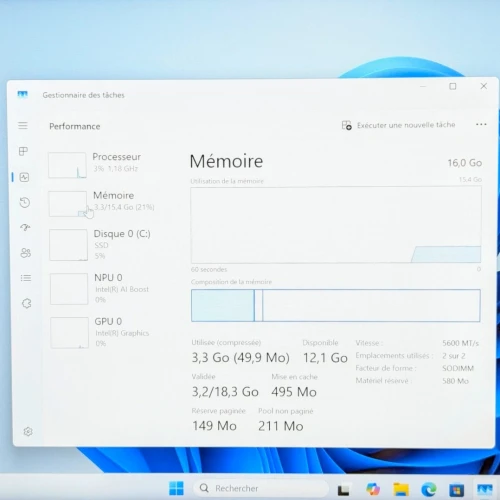The image size is (500, 500).
Task: Click the 495 Mo cached value
Action: [294, 392]
